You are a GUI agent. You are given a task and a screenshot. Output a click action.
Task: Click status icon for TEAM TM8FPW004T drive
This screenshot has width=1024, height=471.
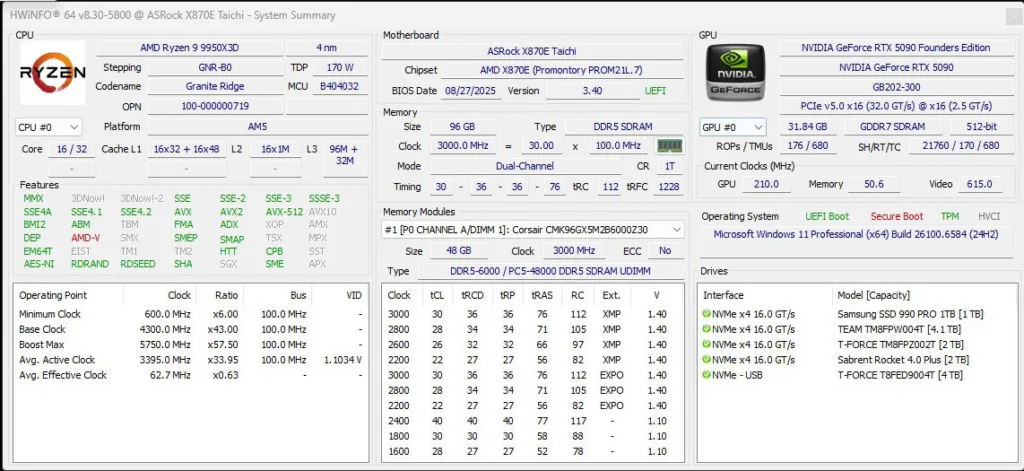[x=706, y=329]
